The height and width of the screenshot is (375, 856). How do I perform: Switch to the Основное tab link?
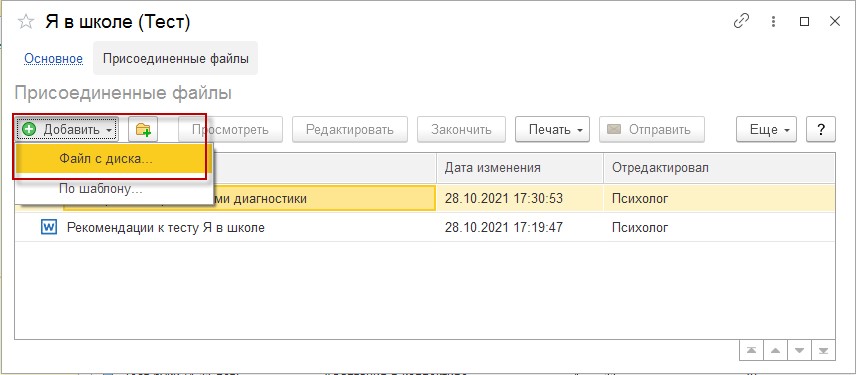click(x=54, y=58)
